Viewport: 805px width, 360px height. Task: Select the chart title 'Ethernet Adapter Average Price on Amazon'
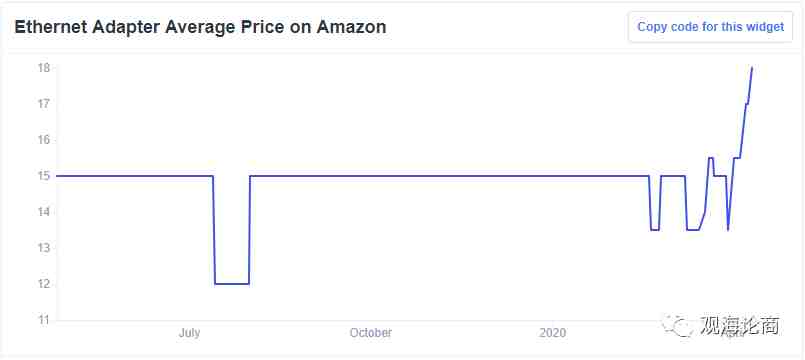point(200,27)
